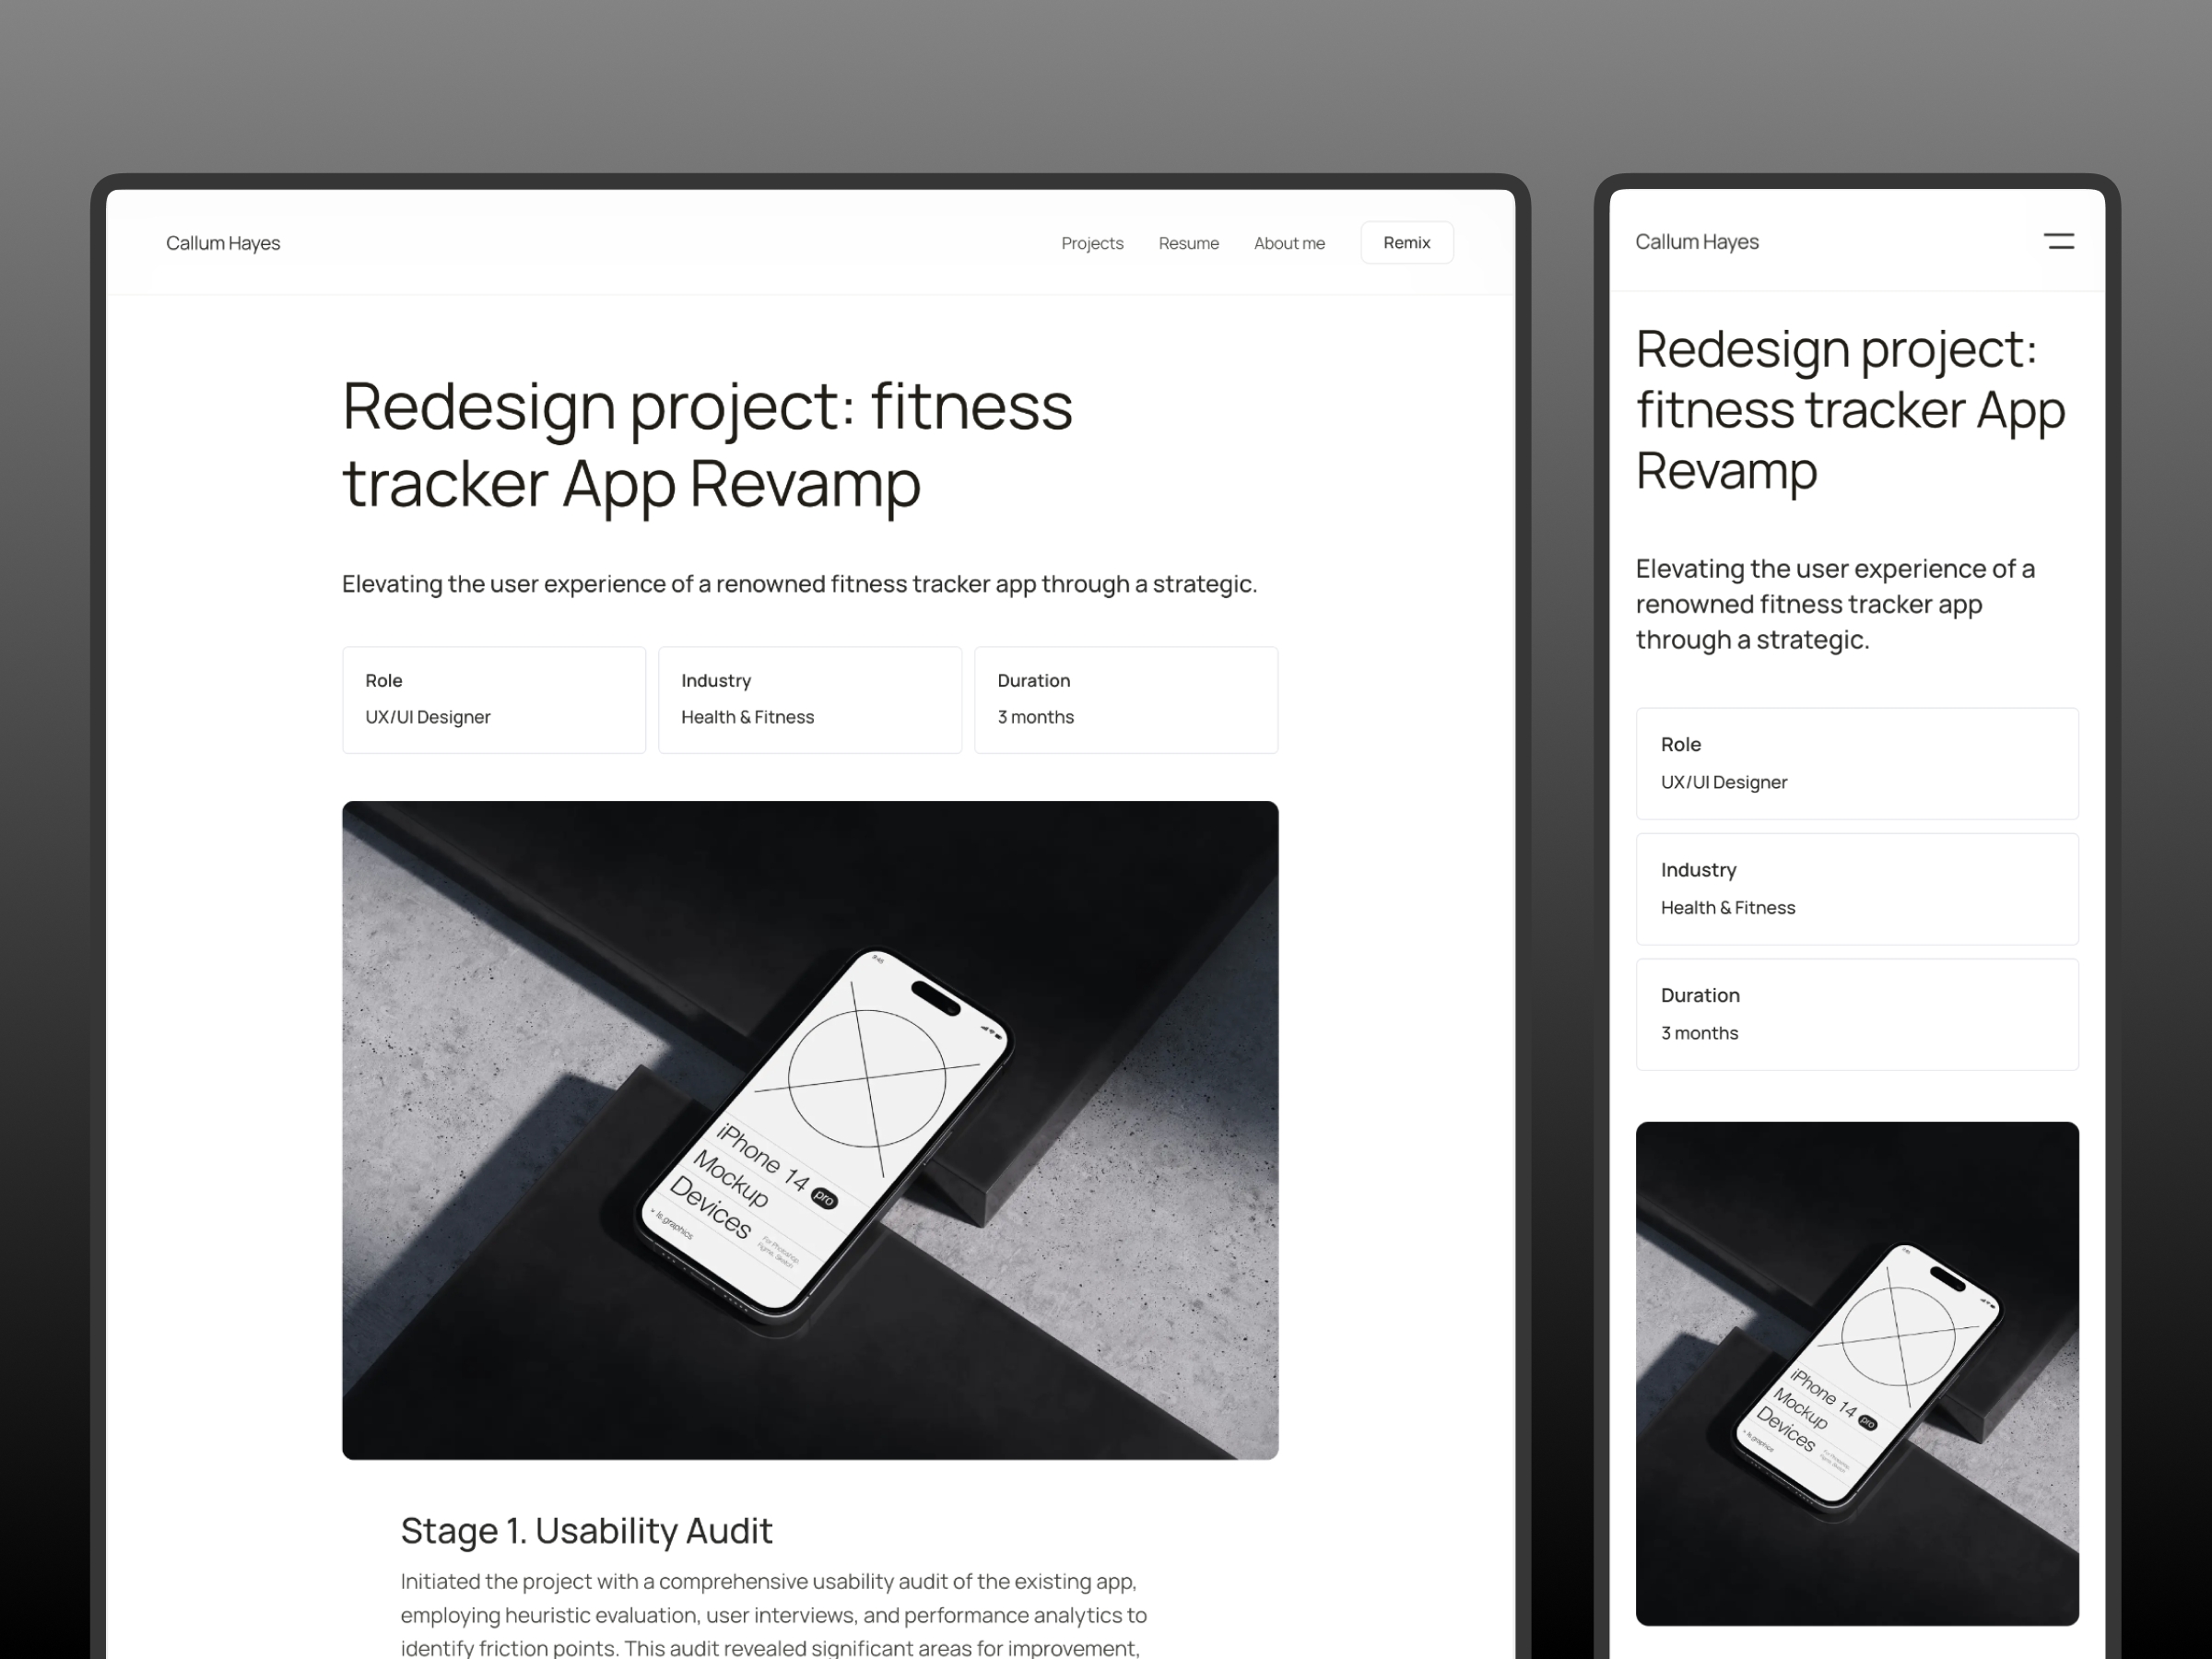
Task: Select the About me menu item
Action: pyautogui.click(x=1288, y=242)
